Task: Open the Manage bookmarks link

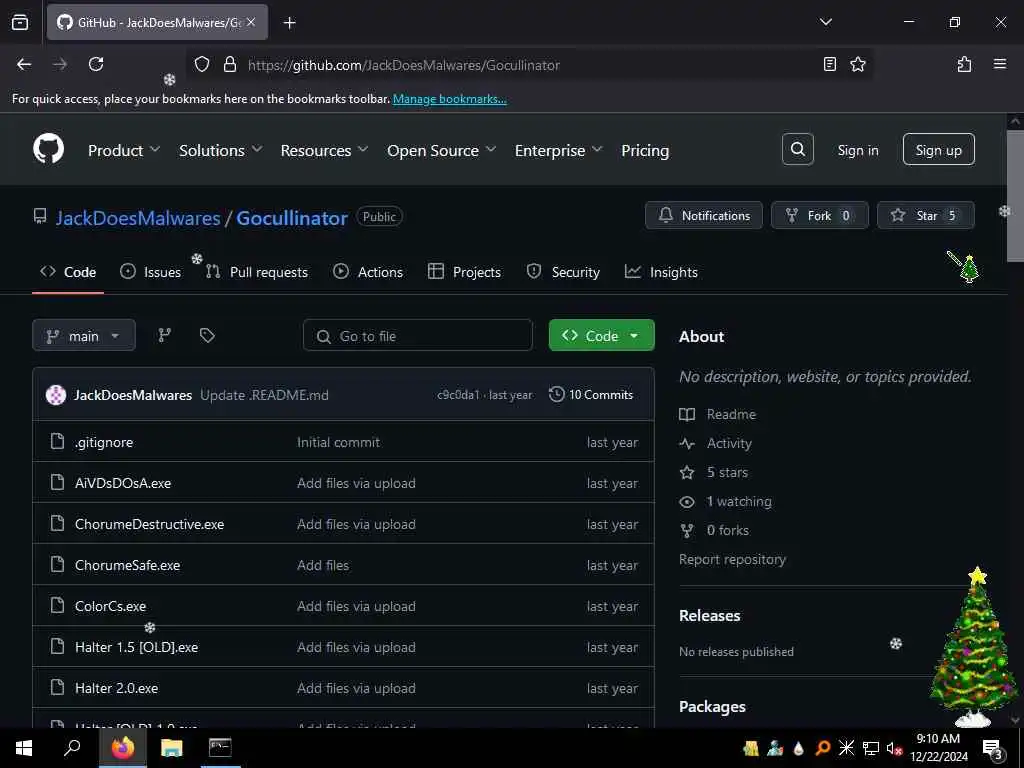Action: pyautogui.click(x=449, y=99)
